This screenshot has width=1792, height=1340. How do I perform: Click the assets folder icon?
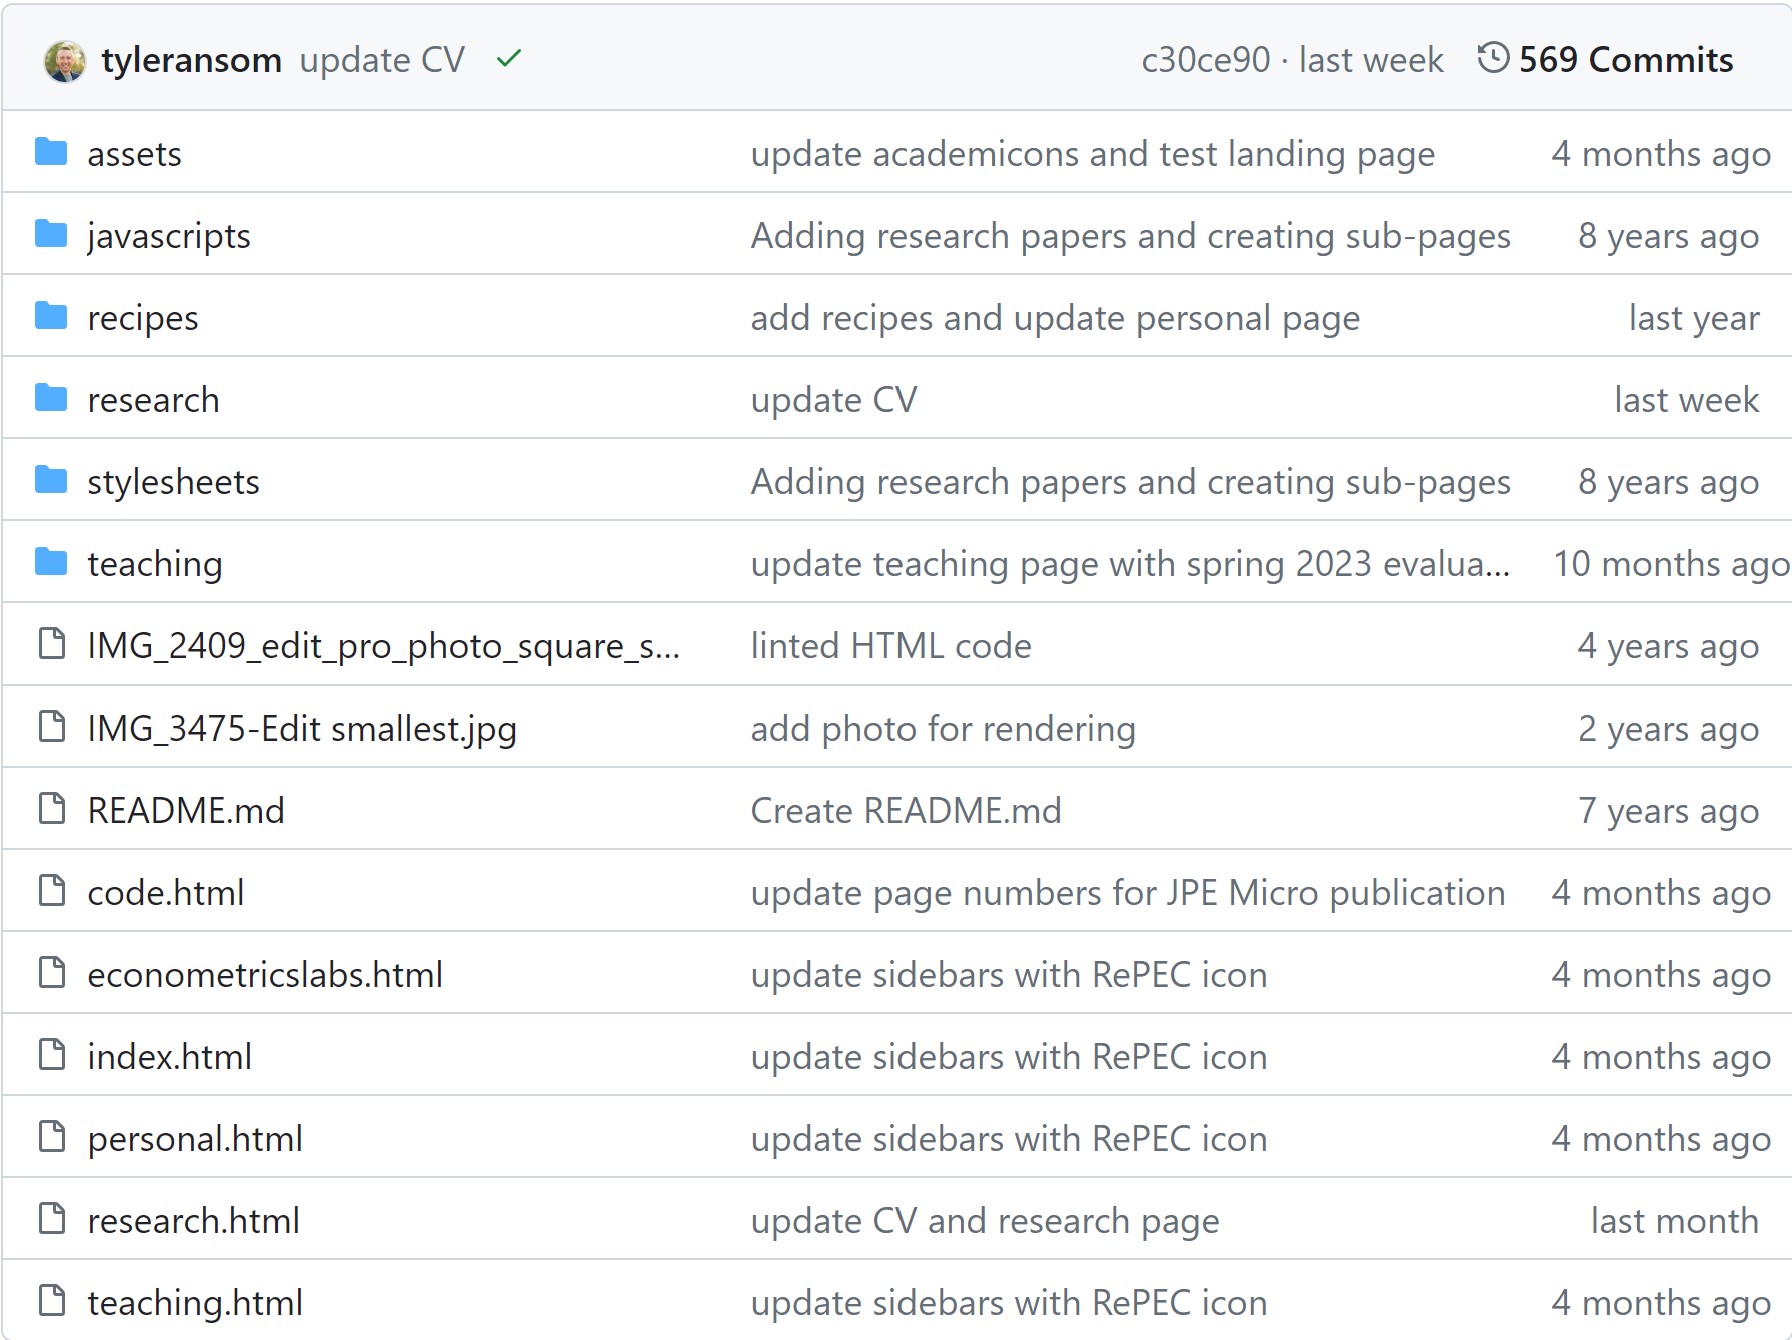tap(51, 153)
